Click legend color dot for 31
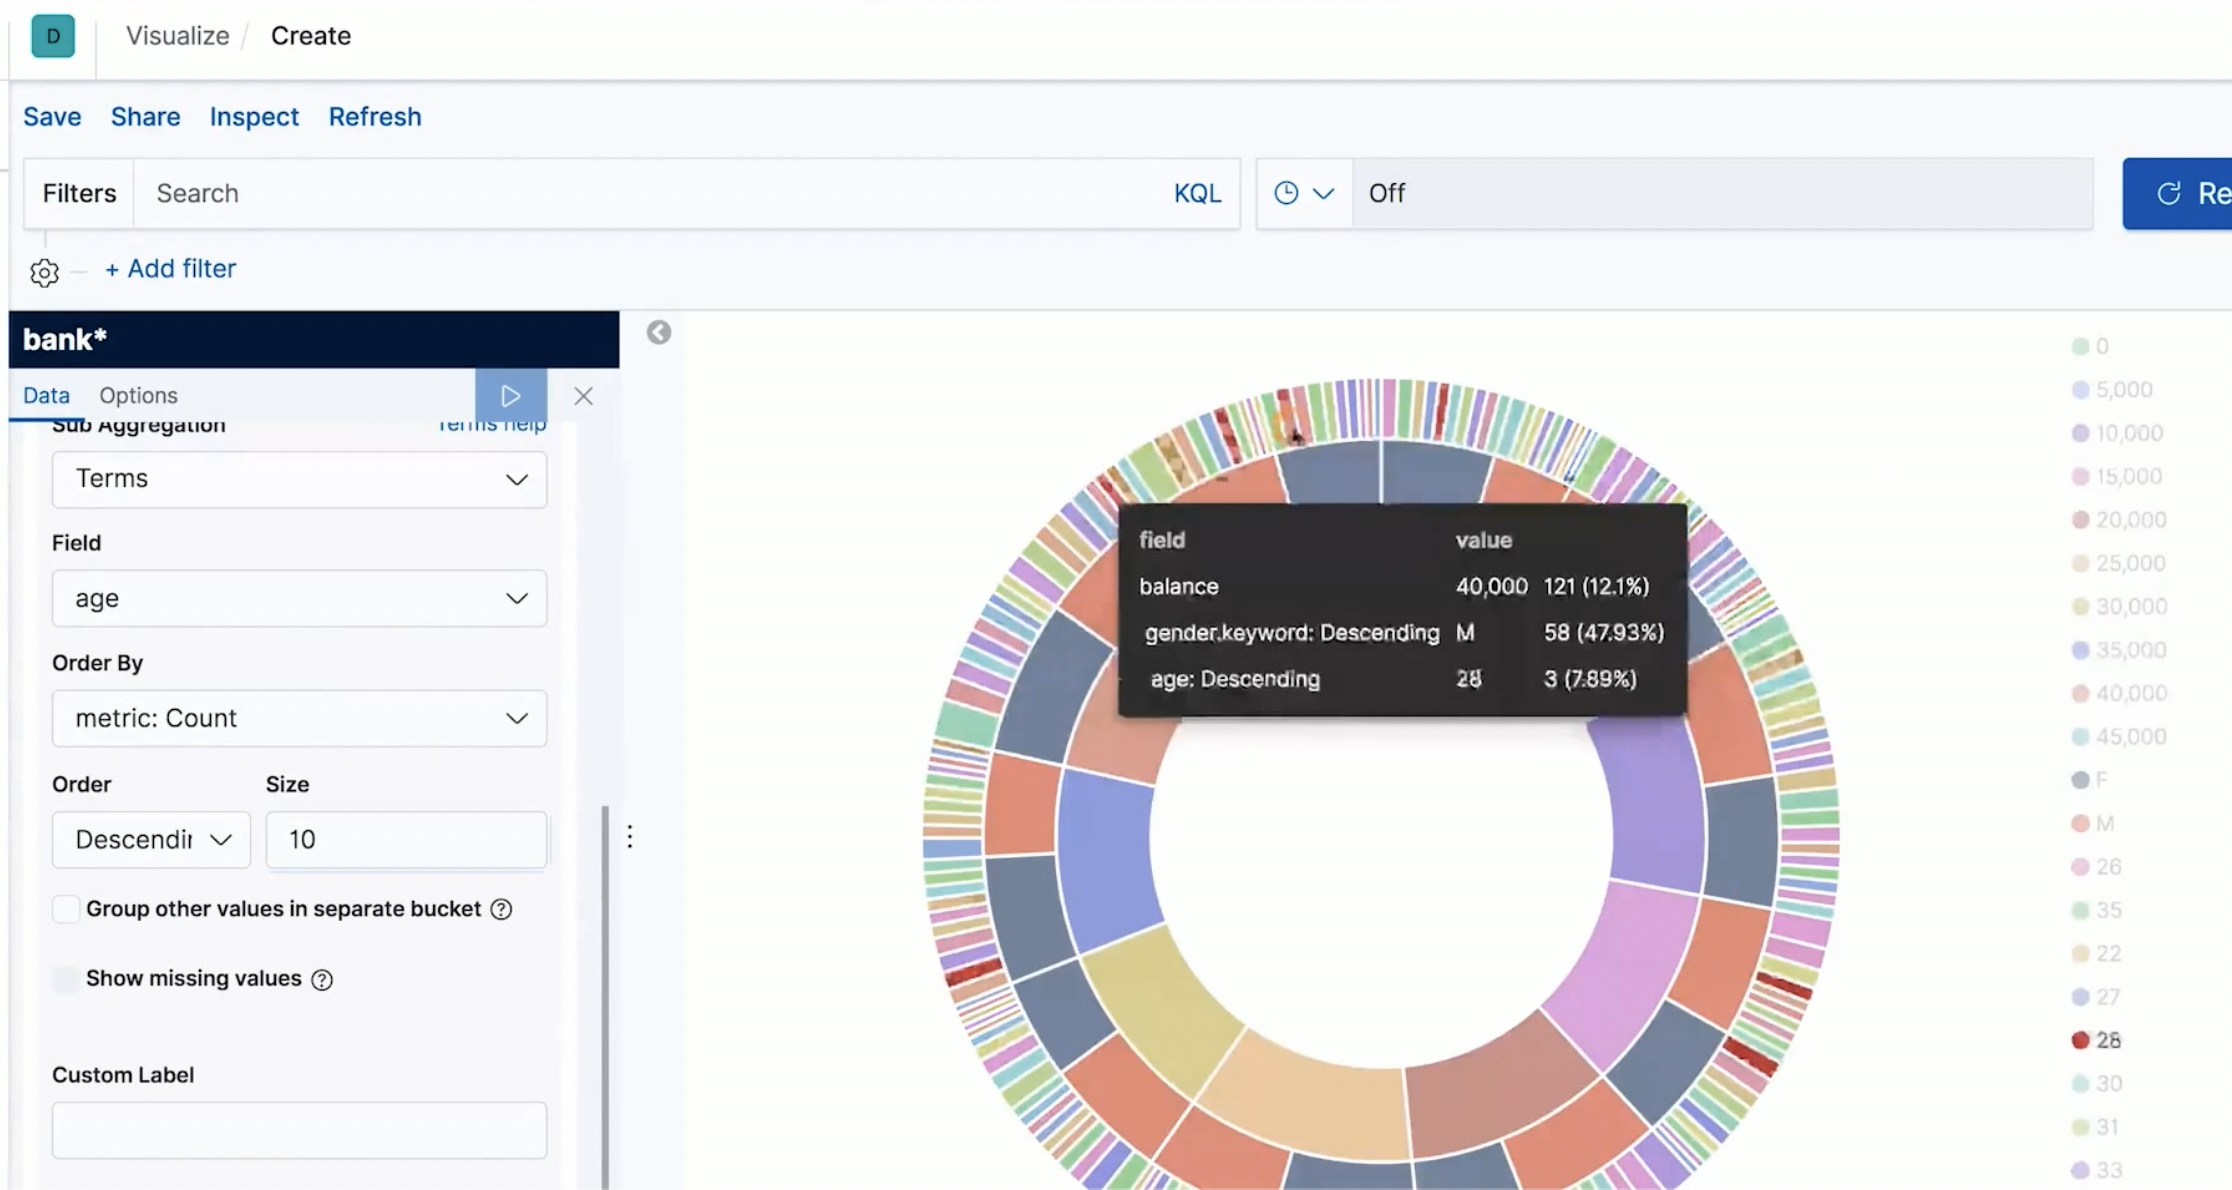Image resolution: width=2232 pixels, height=1190 pixels. (x=2080, y=1127)
